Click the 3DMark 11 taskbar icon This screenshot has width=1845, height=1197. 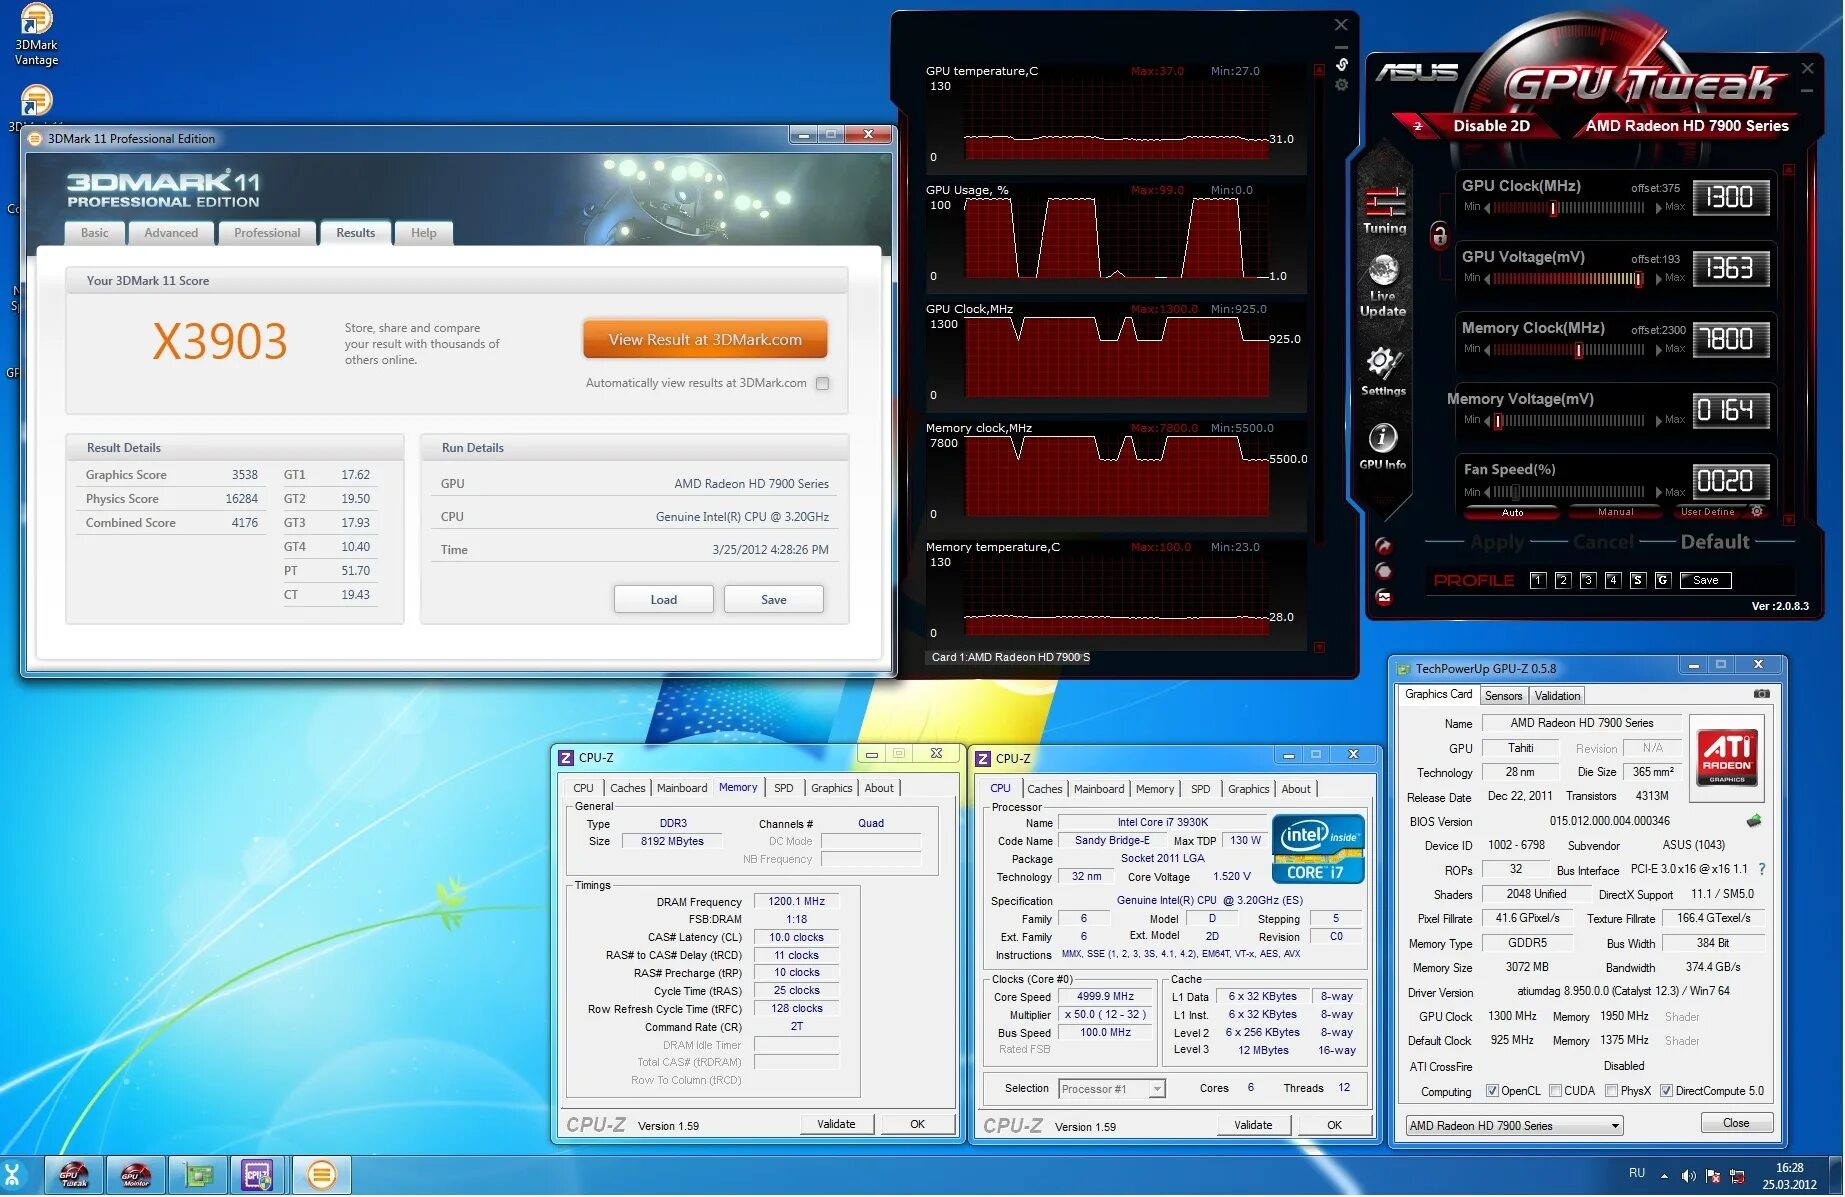(x=321, y=1175)
